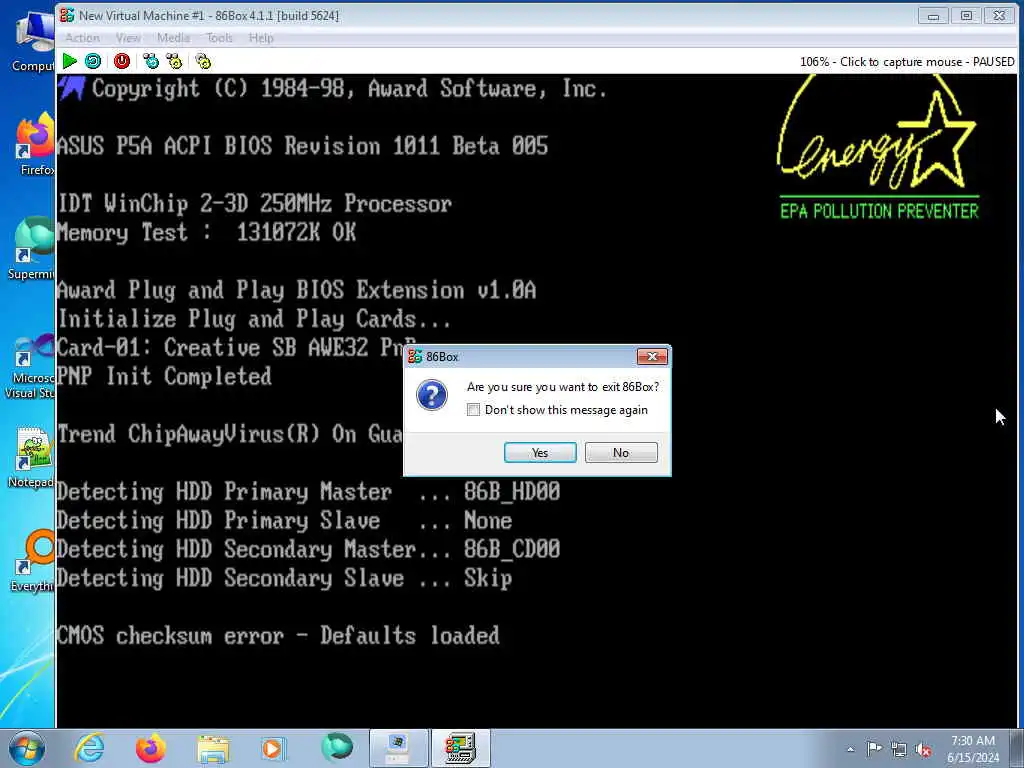This screenshot has width=1024, height=768.
Task: Open Action Center flag icon in tray
Action: (x=874, y=749)
